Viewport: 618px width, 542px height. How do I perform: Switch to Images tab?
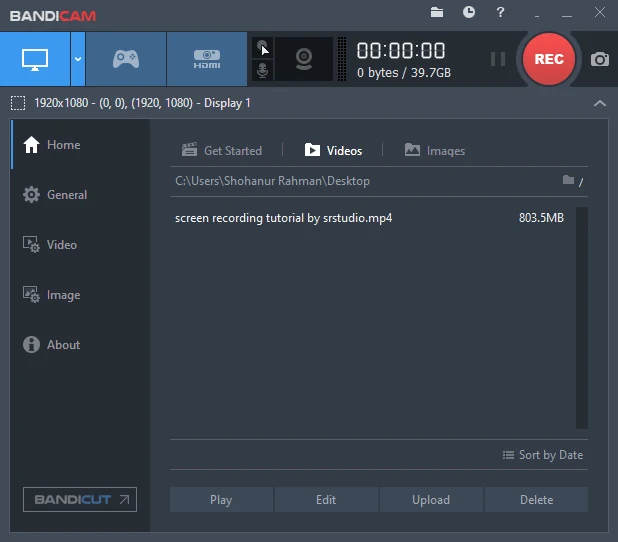(435, 151)
